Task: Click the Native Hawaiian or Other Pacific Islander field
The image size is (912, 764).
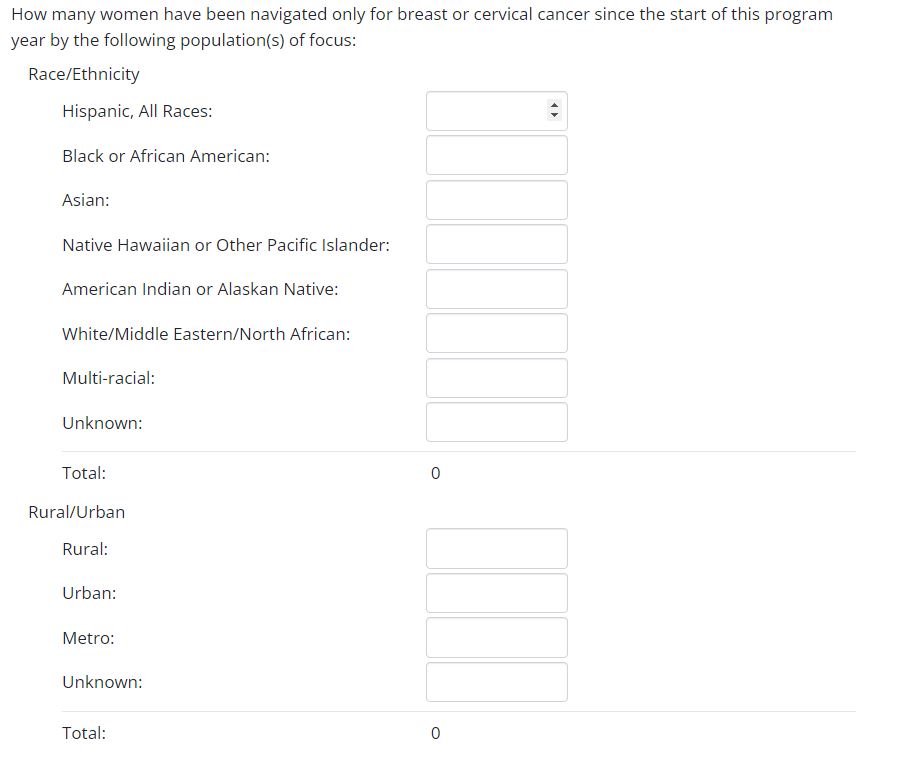Action: (x=496, y=245)
